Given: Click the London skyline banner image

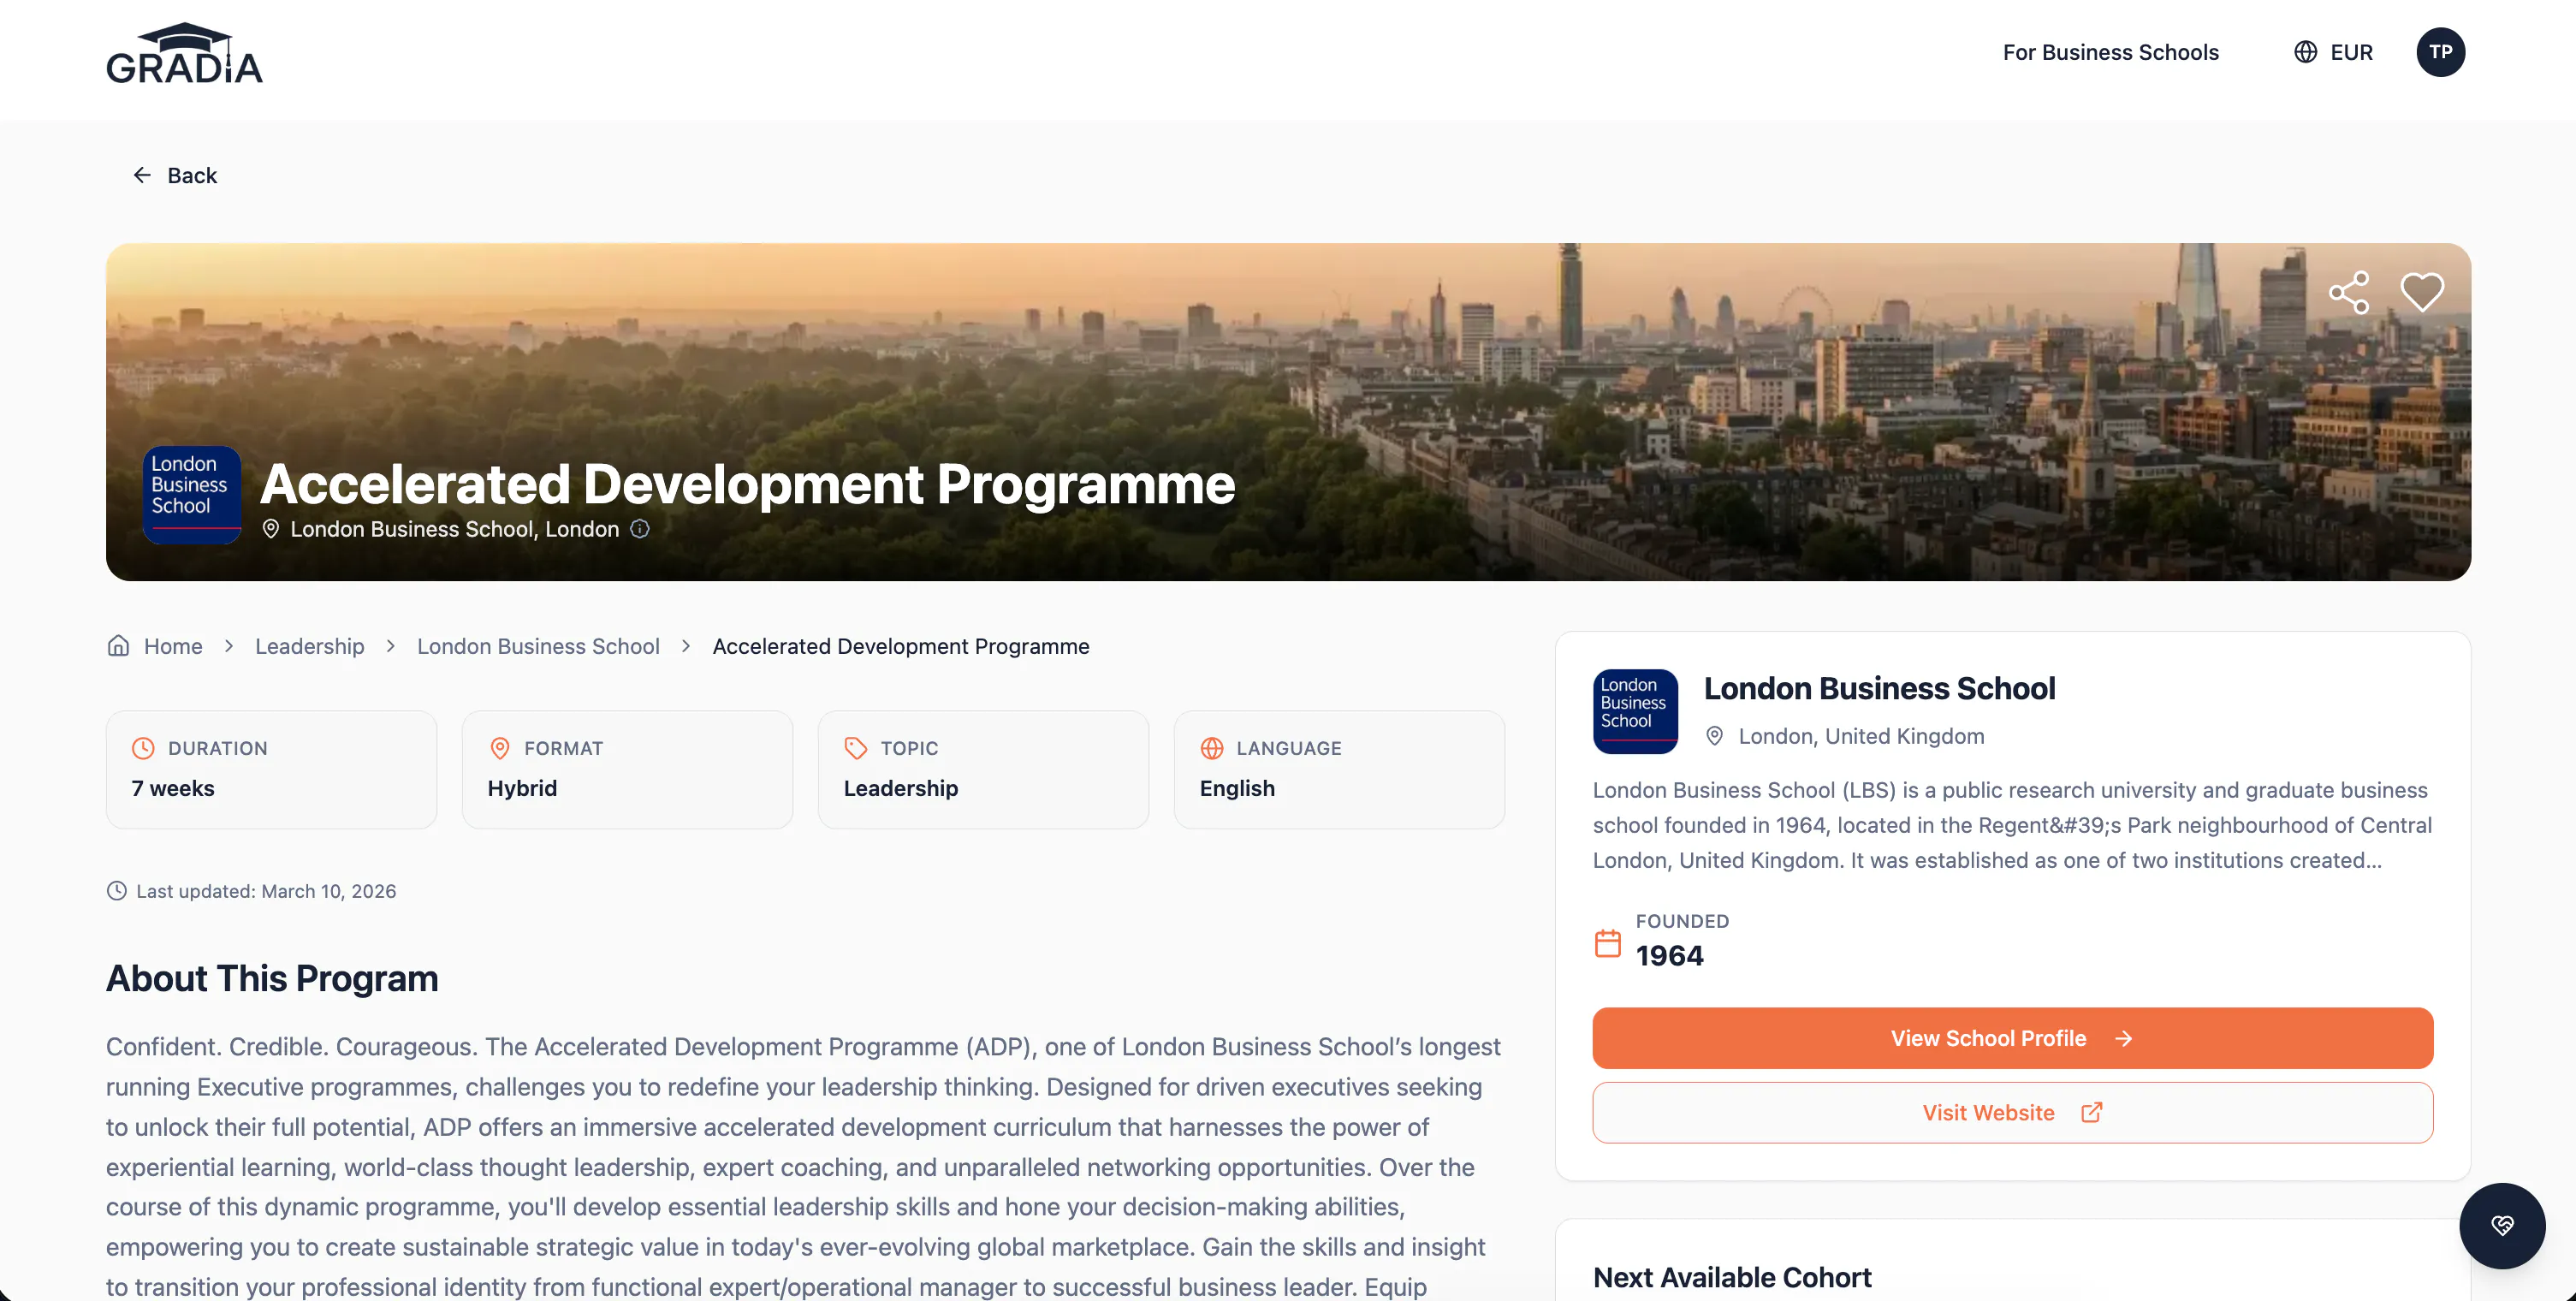Looking at the screenshot, I should pos(1288,412).
